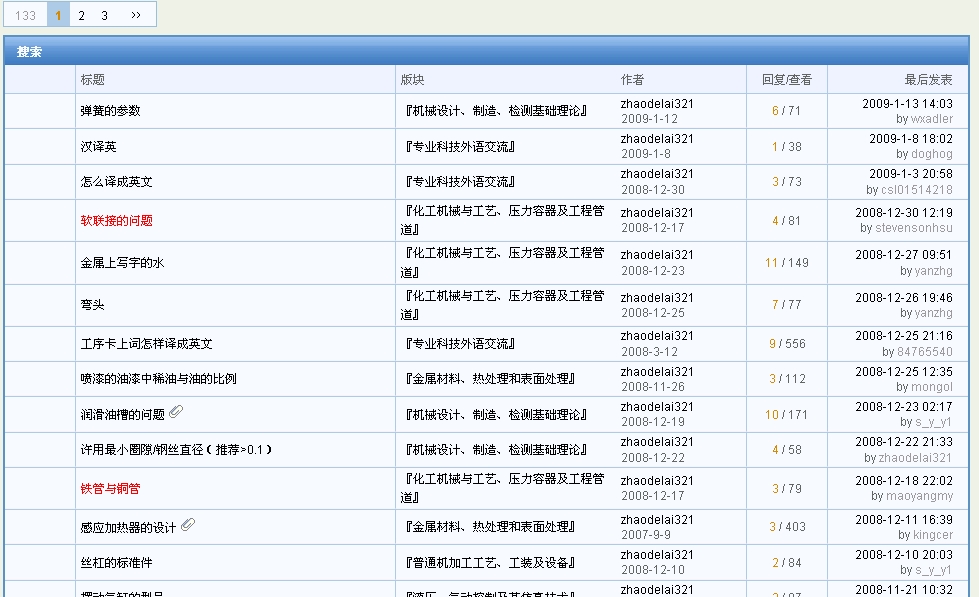The image size is (979, 597).
Task: Jump to last page with >> arrow
Action: (135, 15)
